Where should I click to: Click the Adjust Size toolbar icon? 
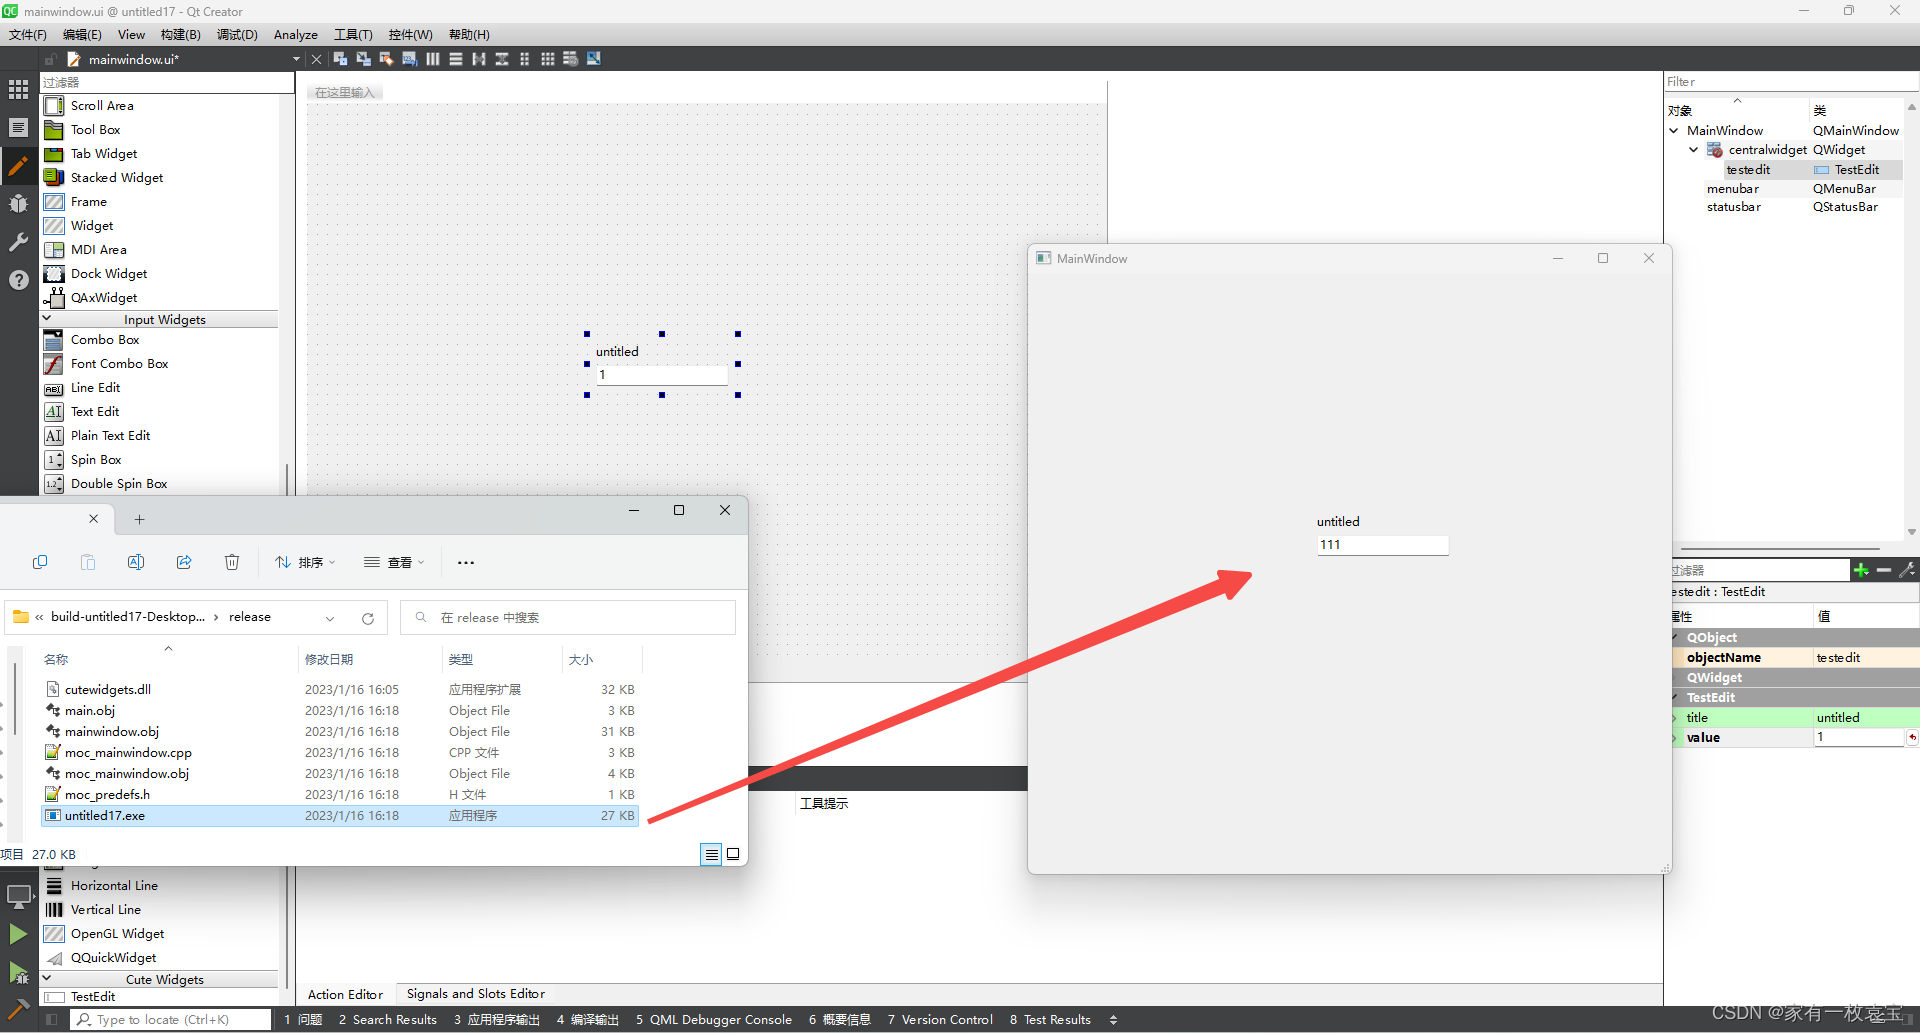[x=594, y=59]
